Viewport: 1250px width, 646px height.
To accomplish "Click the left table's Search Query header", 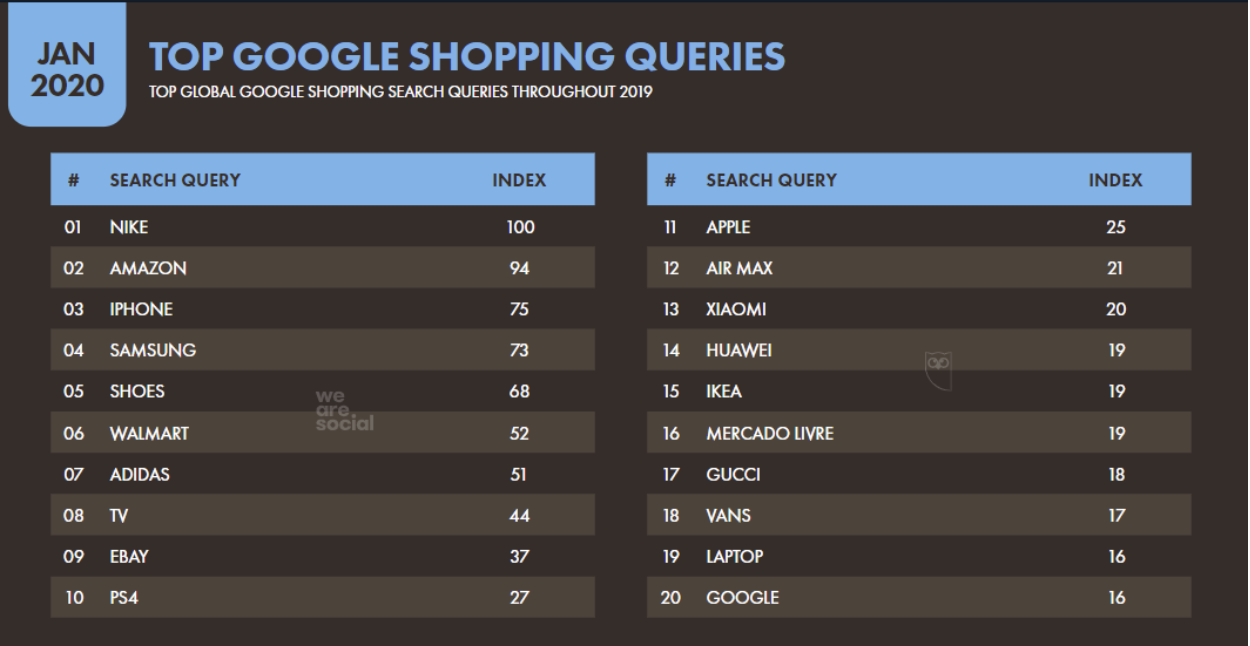I will pyautogui.click(x=175, y=181).
